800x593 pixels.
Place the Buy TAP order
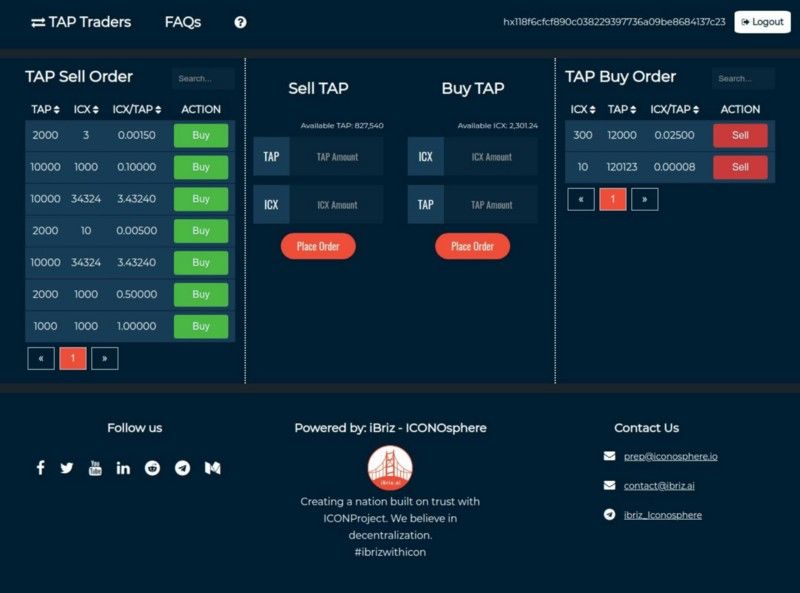472,246
